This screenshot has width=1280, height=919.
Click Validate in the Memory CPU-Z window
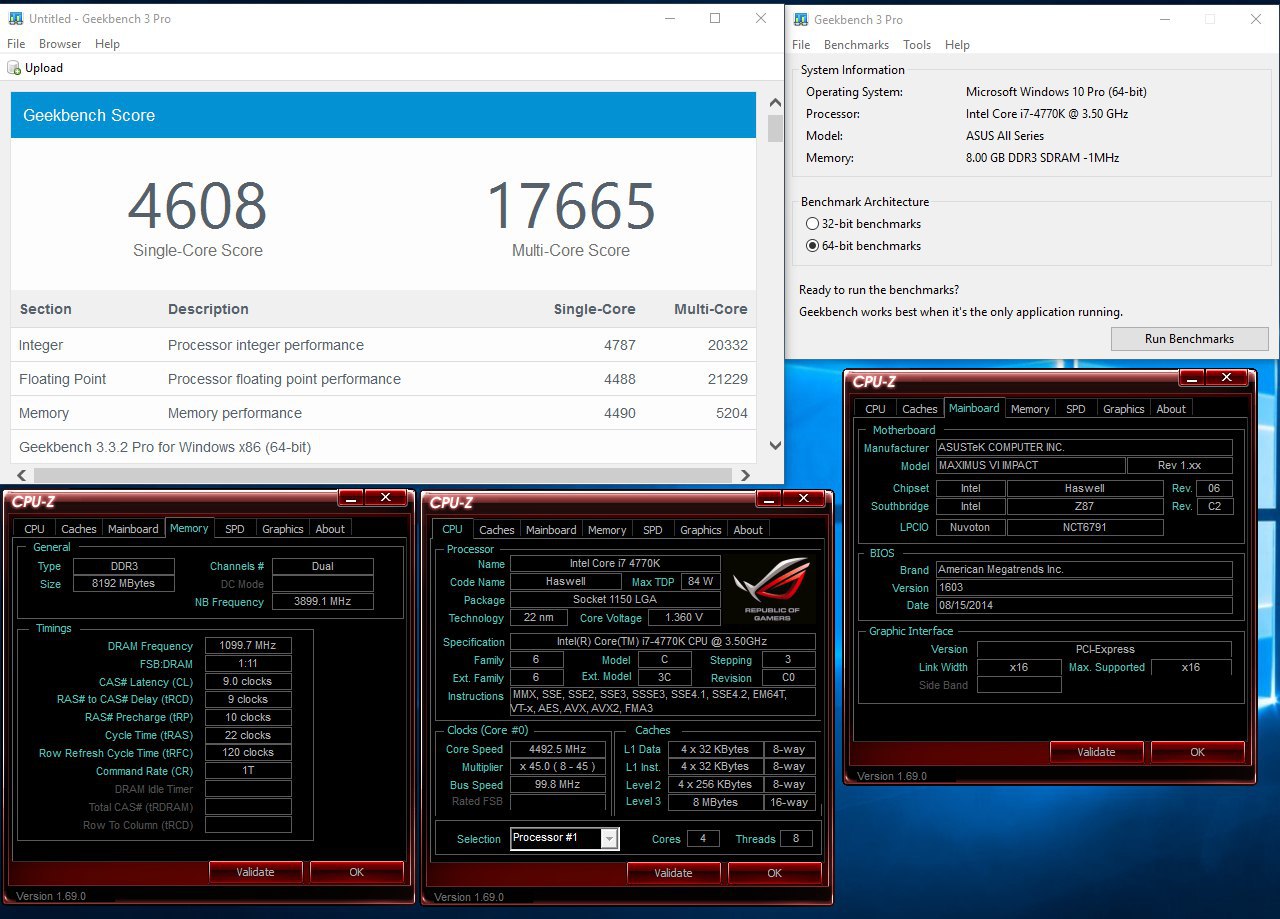coord(255,872)
